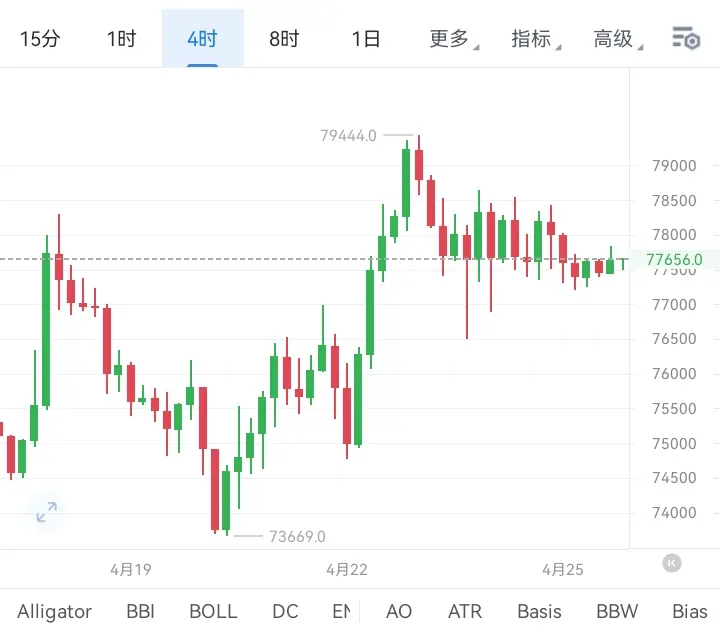Enable the Alligator indicator
Image resolution: width=720 pixels, height=632 pixels.
click(55, 612)
